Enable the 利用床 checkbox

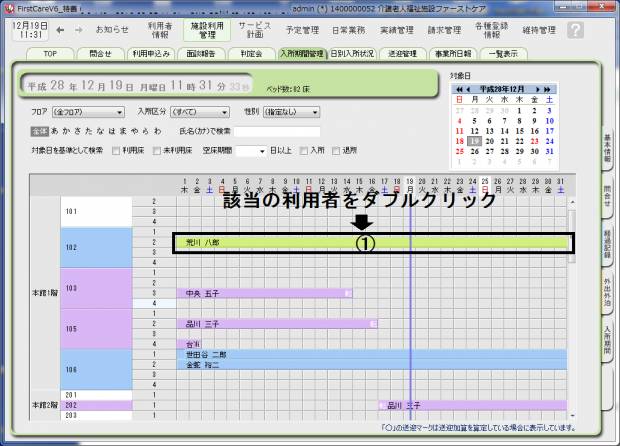pyautogui.click(x=116, y=149)
